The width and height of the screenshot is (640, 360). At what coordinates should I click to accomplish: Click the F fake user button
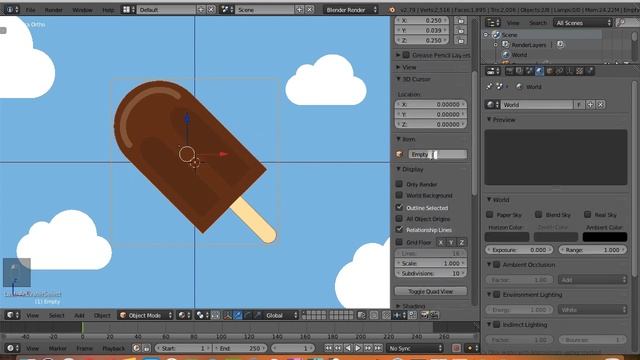579,105
